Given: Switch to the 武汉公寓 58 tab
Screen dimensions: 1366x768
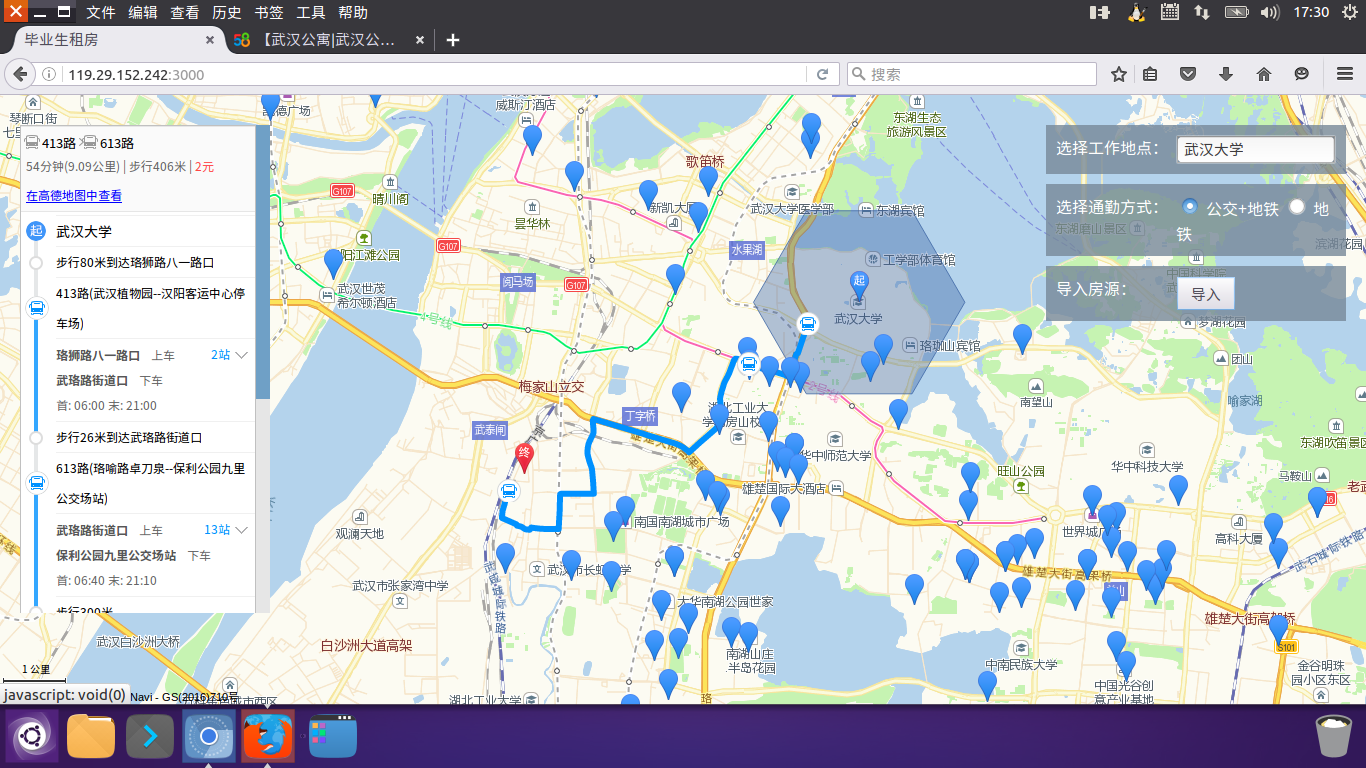Looking at the screenshot, I should (x=328, y=40).
